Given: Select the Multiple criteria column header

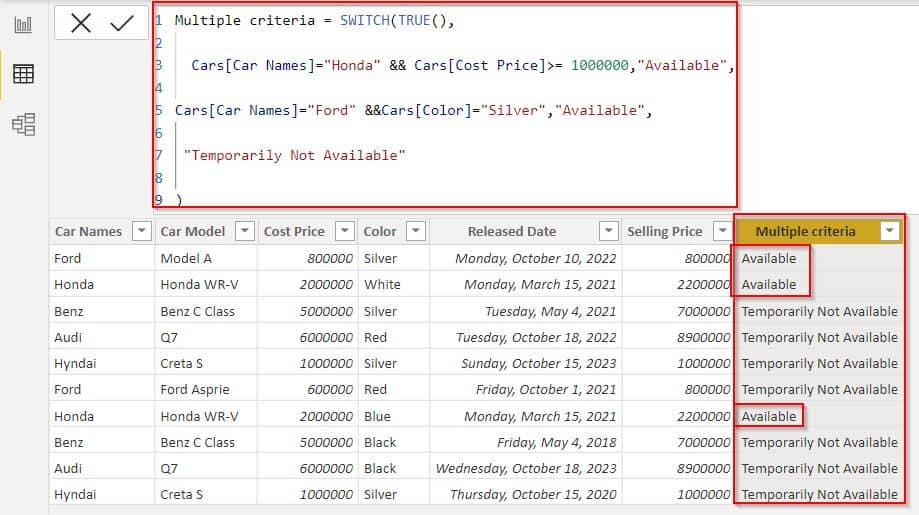Looking at the screenshot, I should (x=805, y=231).
